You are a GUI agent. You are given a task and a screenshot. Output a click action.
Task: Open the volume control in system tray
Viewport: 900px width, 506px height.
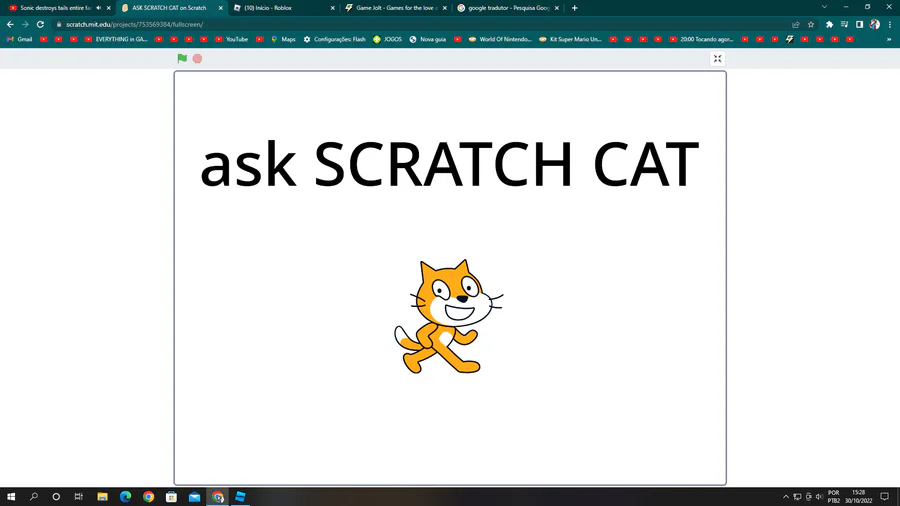pos(819,497)
